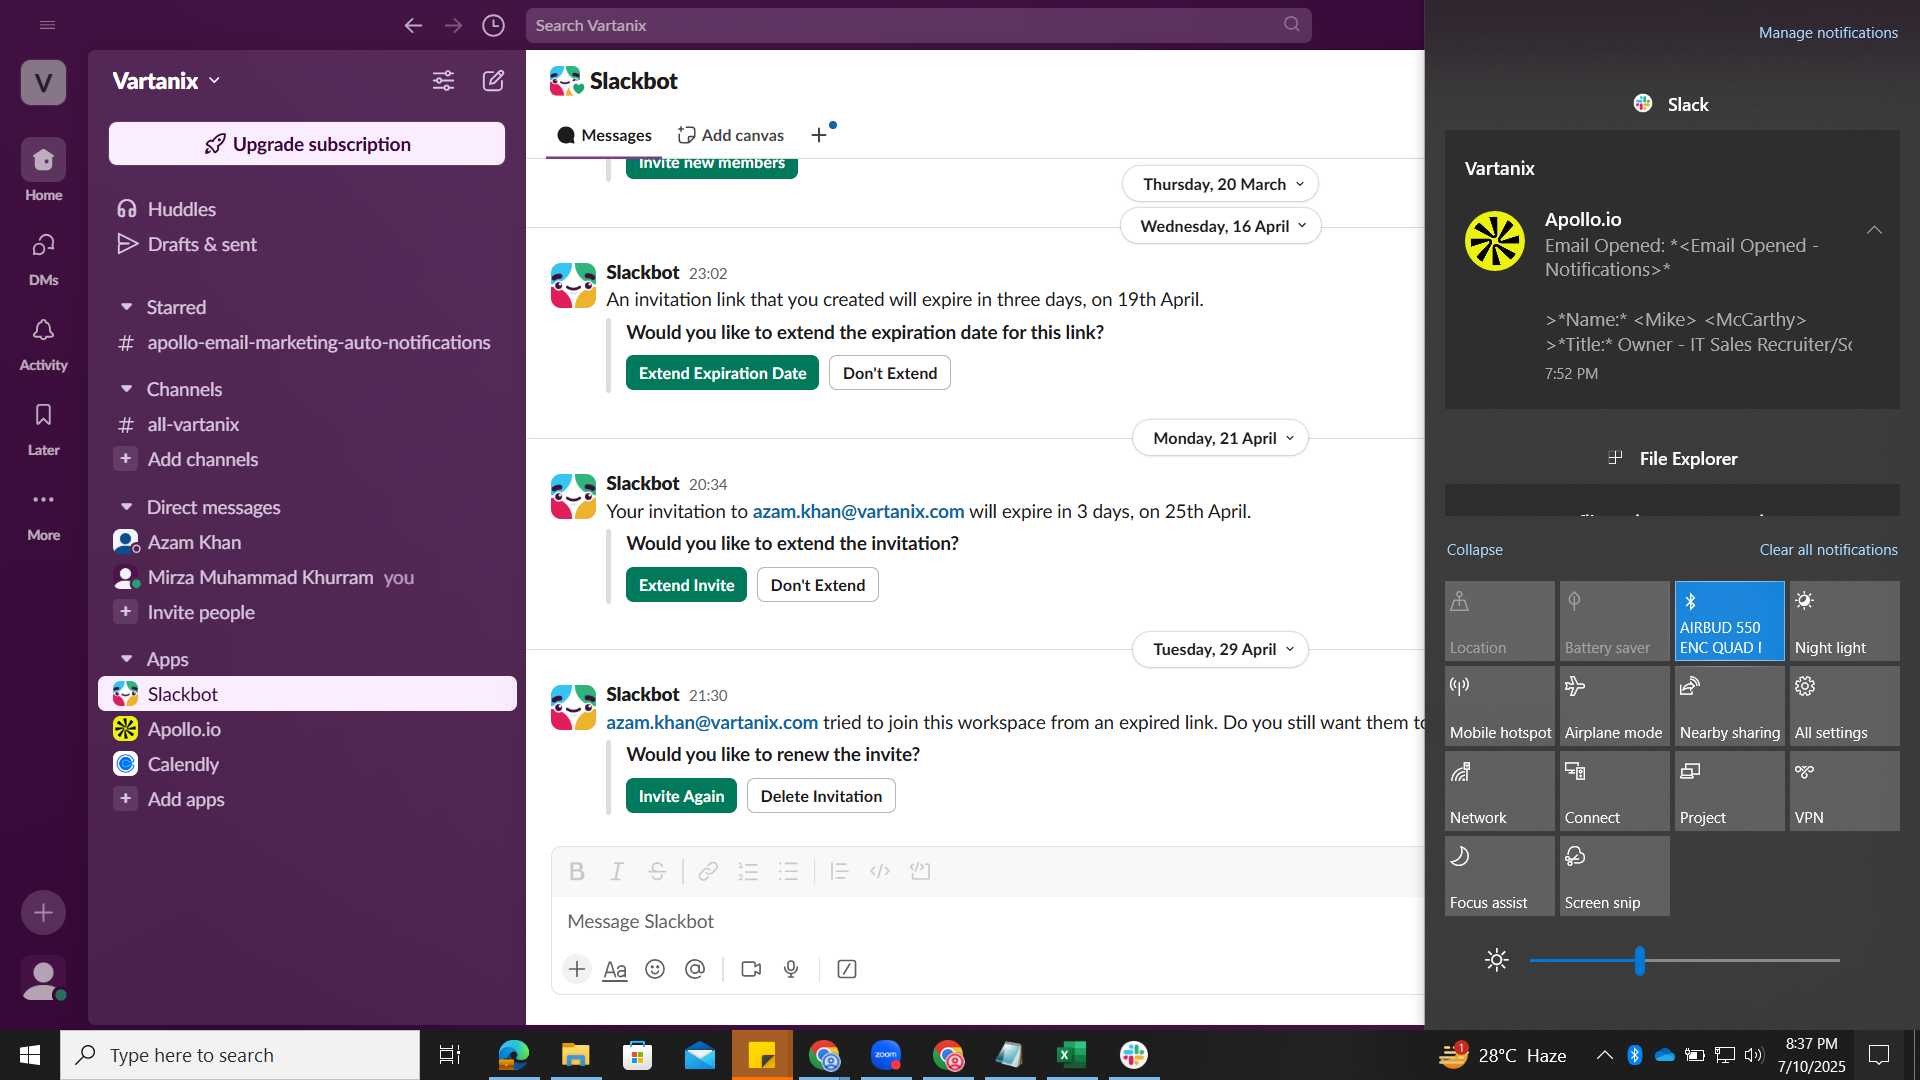Collapse the Channels section
Image resolution: width=1920 pixels, height=1080 pixels.
point(126,389)
